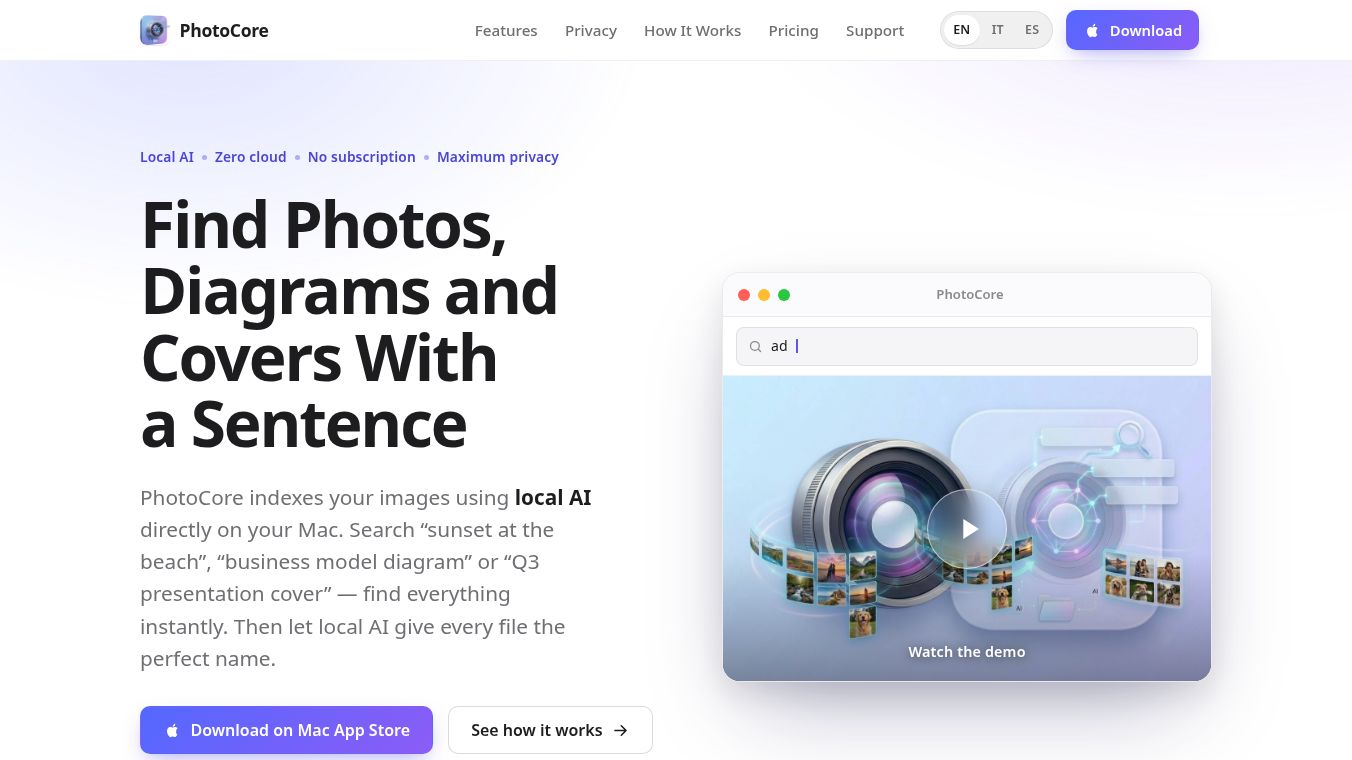The image size is (1352, 760).
Task: Click the PhotoCore mockup window title
Action: 970,295
